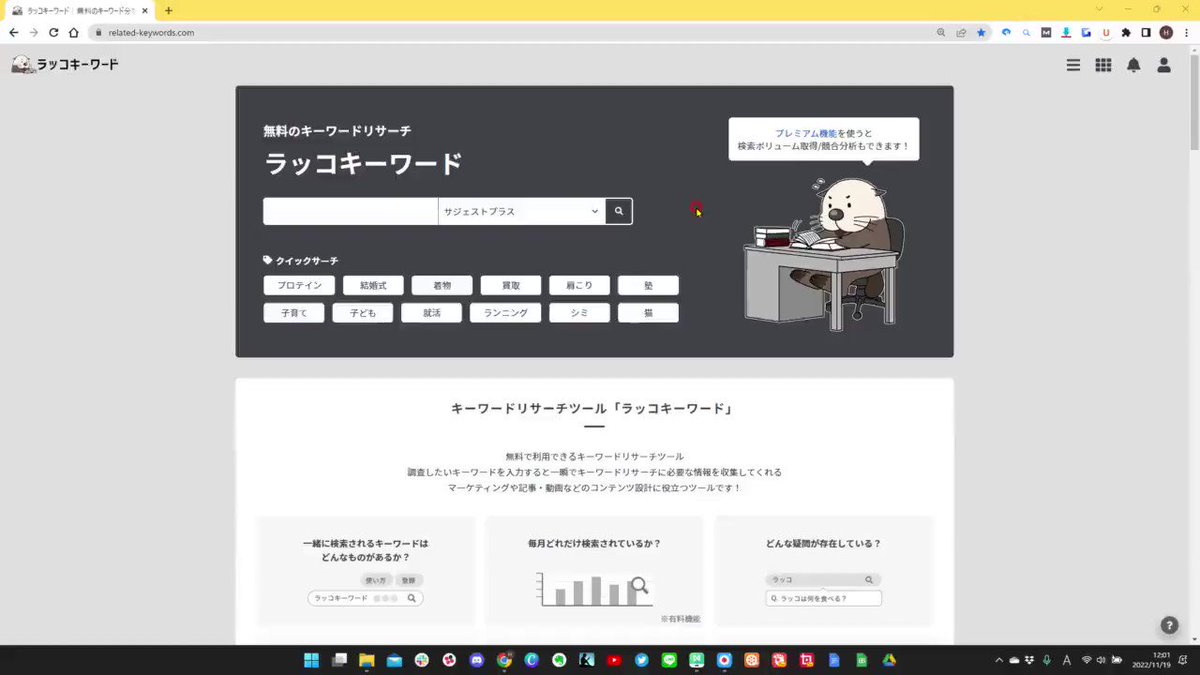Click the round help question mark icon
Image resolution: width=1200 pixels, height=675 pixels.
coord(1169,625)
